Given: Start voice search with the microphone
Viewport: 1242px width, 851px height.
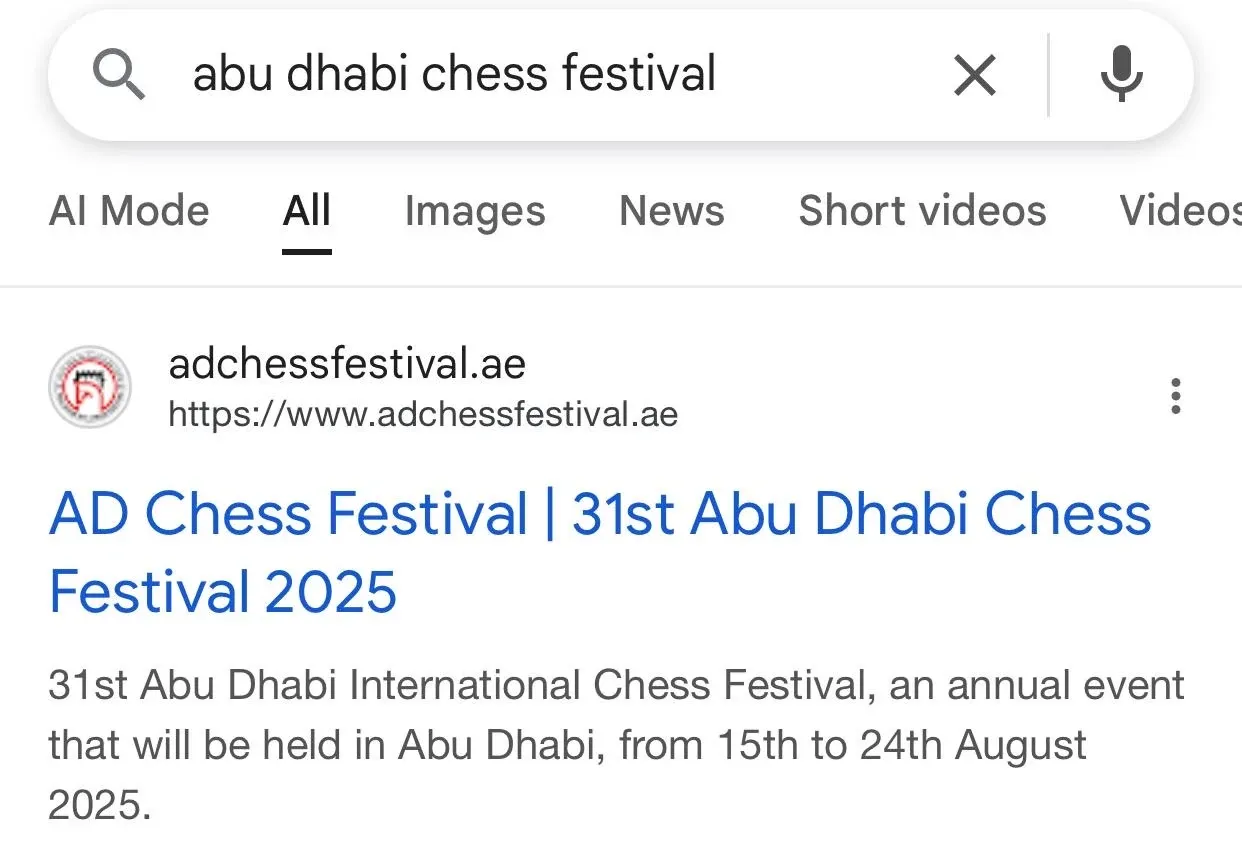Looking at the screenshot, I should coord(1121,75).
